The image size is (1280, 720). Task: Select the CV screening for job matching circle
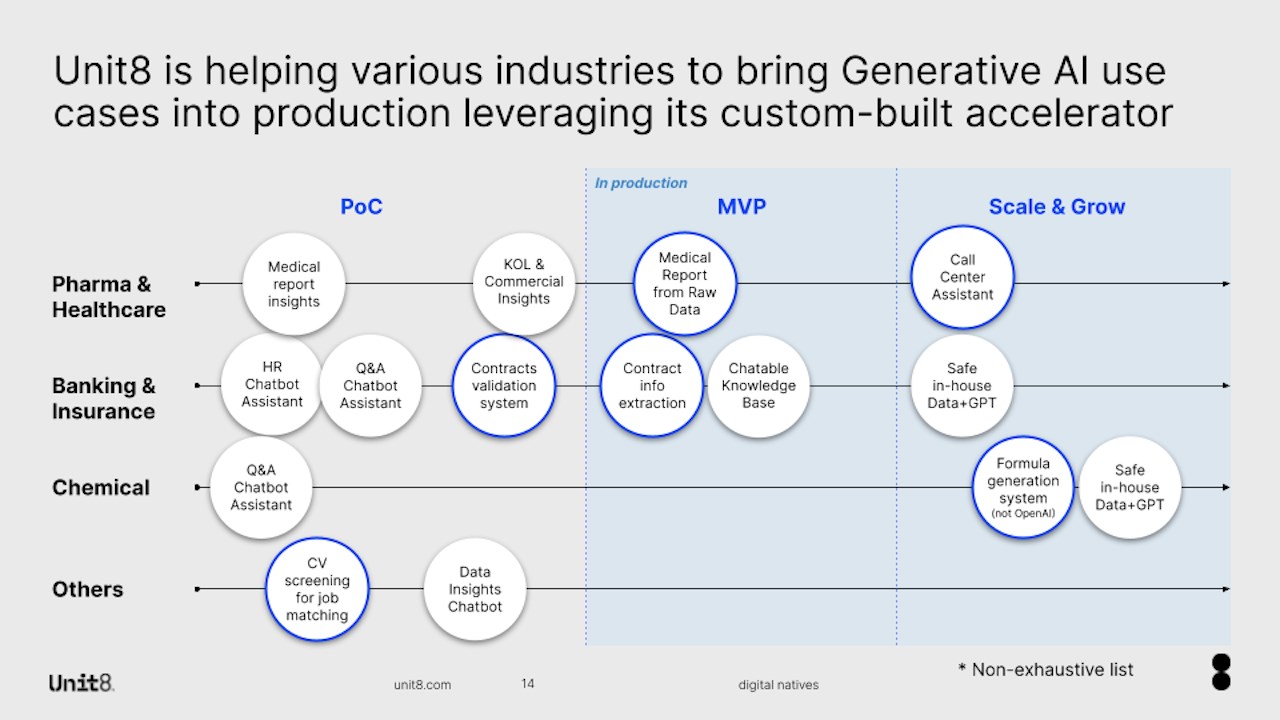click(x=317, y=589)
